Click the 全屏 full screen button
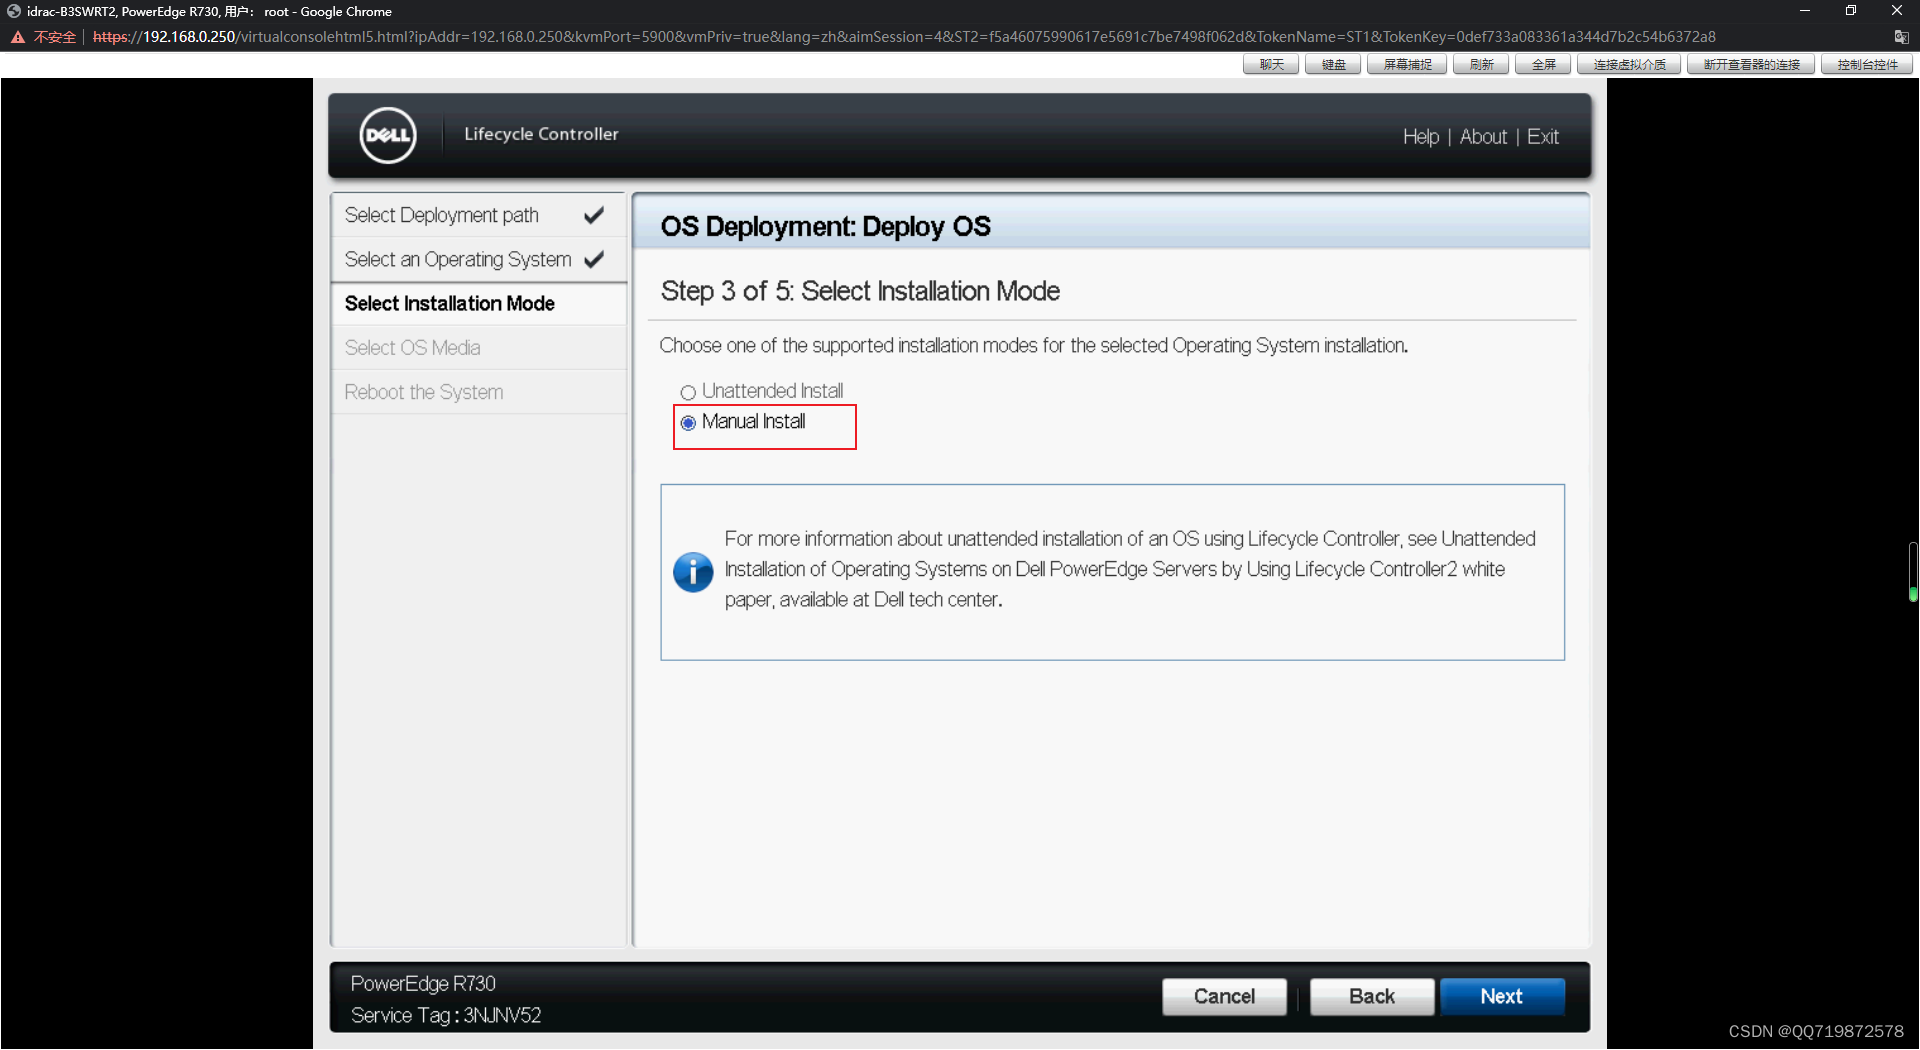Image resolution: width=1920 pixels, height=1050 pixels. coord(1543,64)
